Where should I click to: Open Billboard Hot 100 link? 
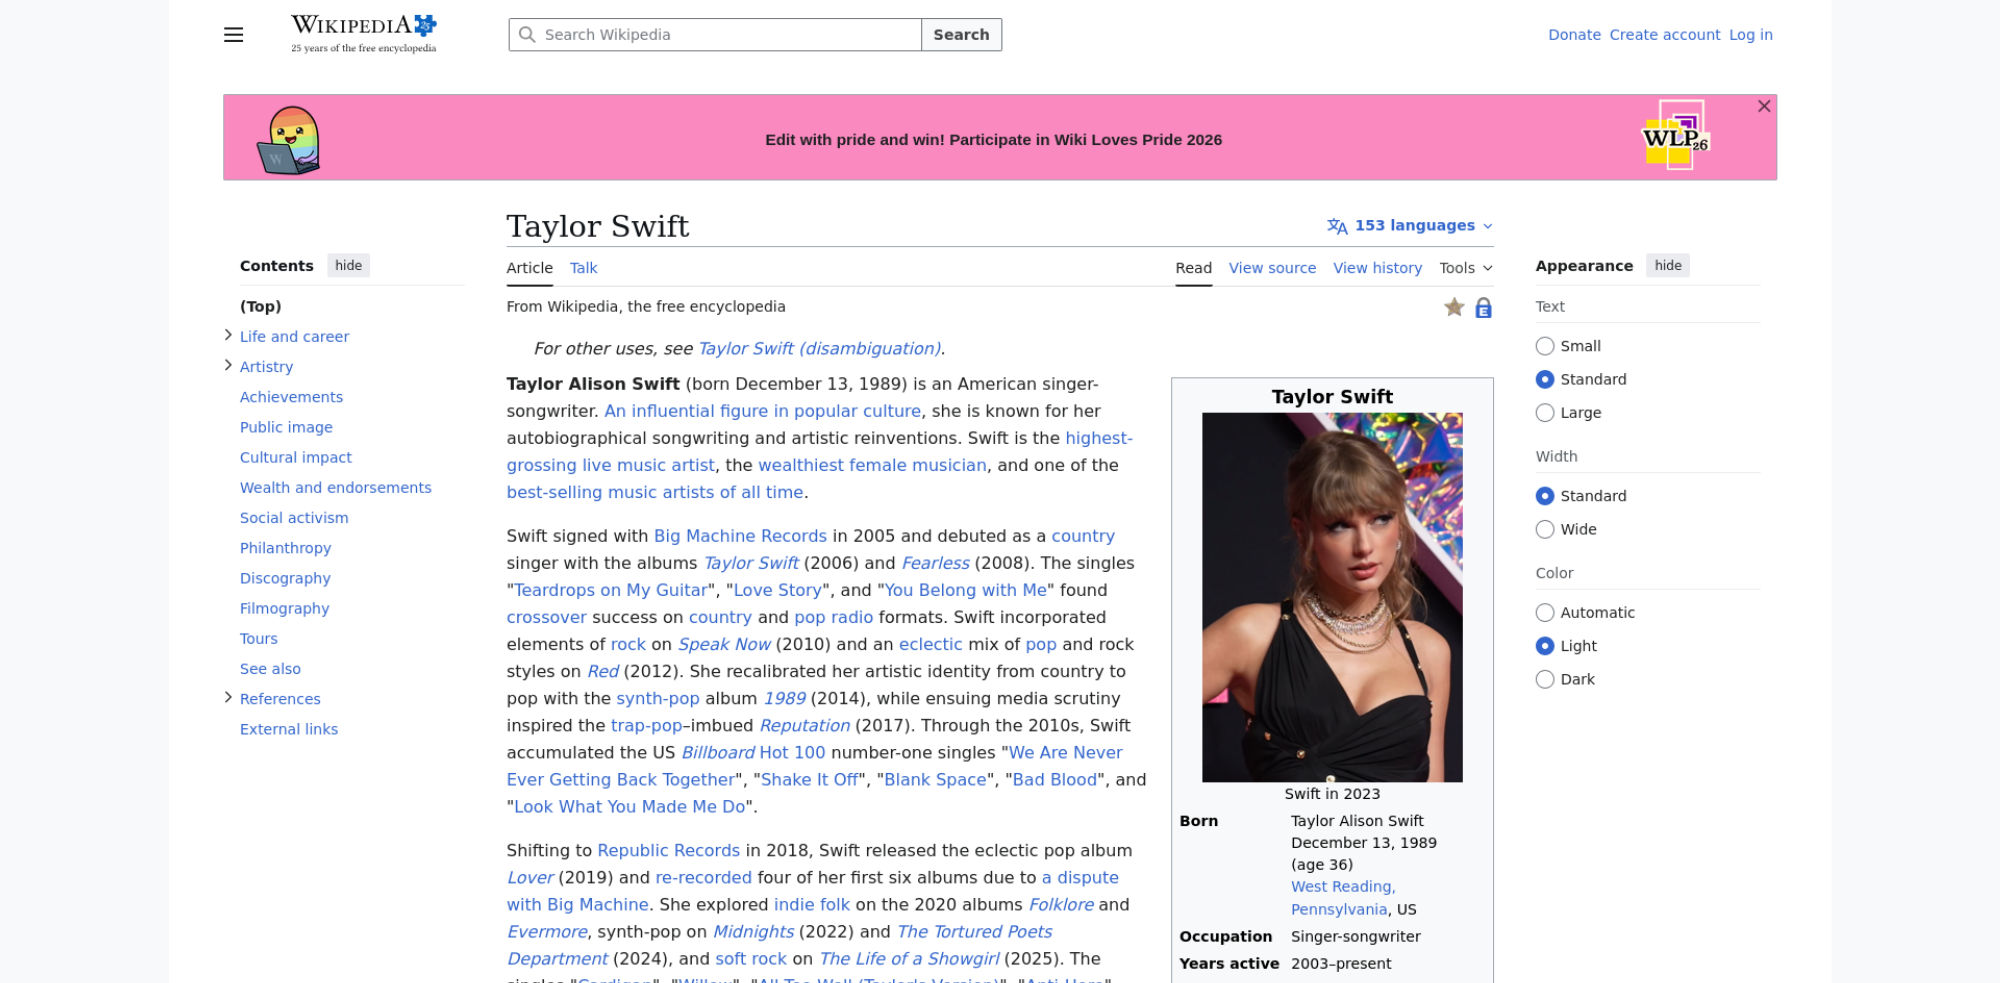tap(753, 753)
